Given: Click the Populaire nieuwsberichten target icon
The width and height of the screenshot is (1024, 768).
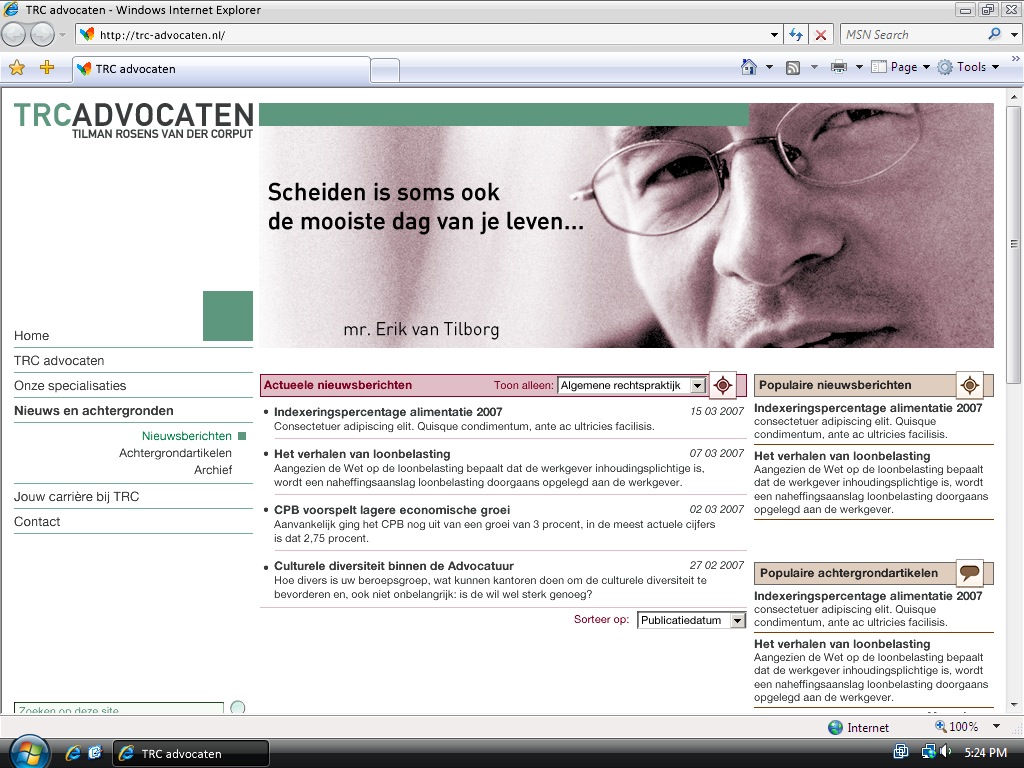Looking at the screenshot, I should tap(969, 385).
